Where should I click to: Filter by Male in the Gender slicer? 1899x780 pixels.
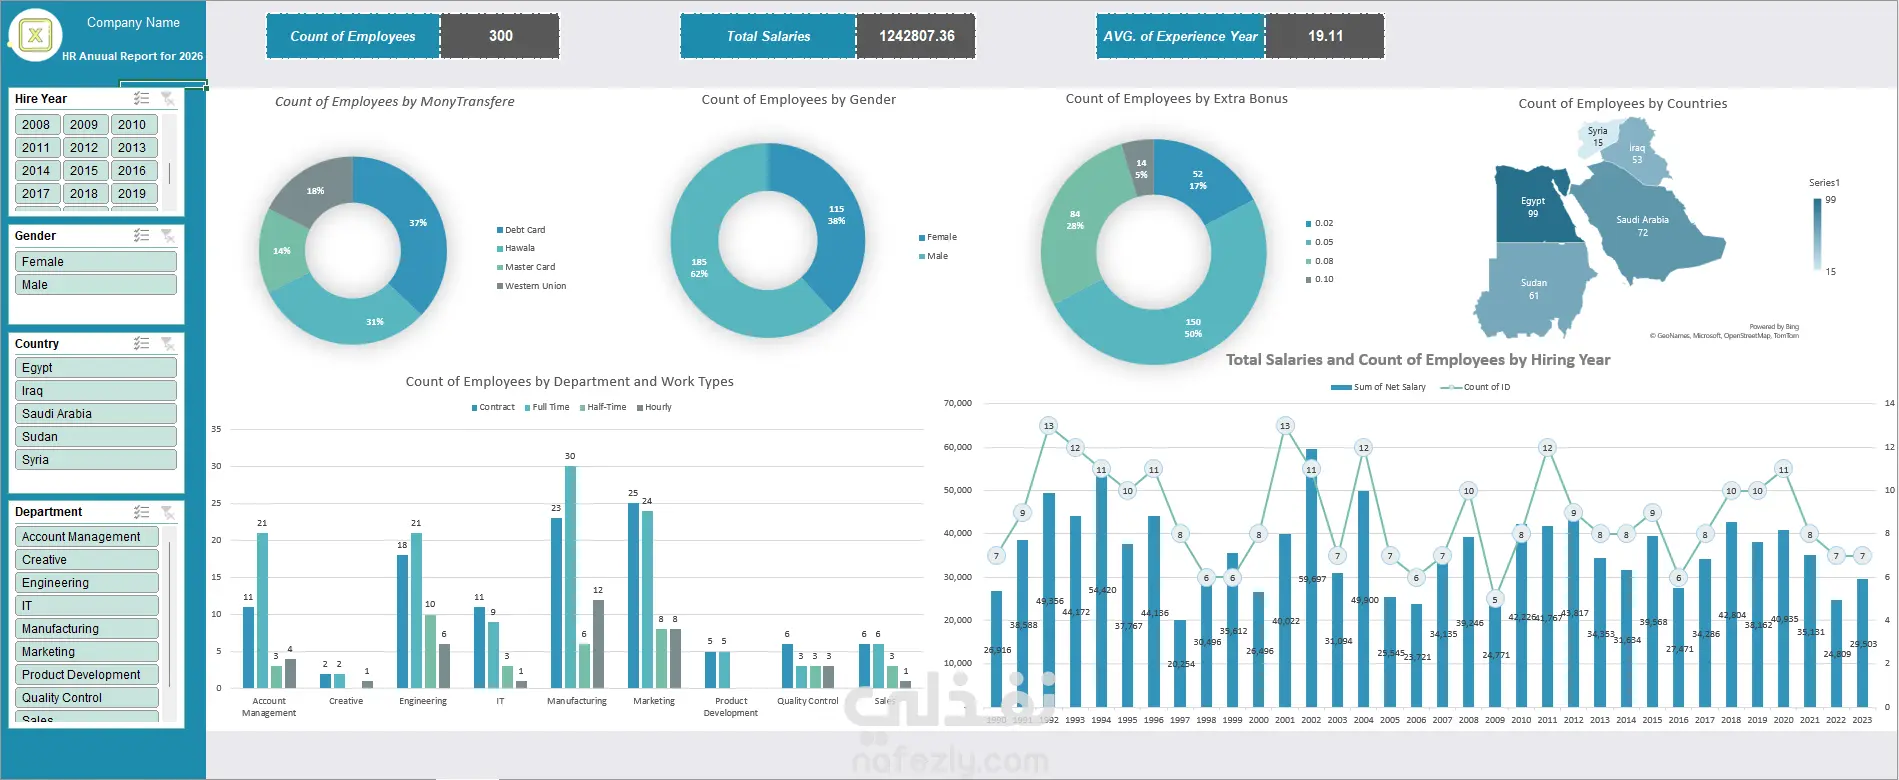click(x=96, y=285)
